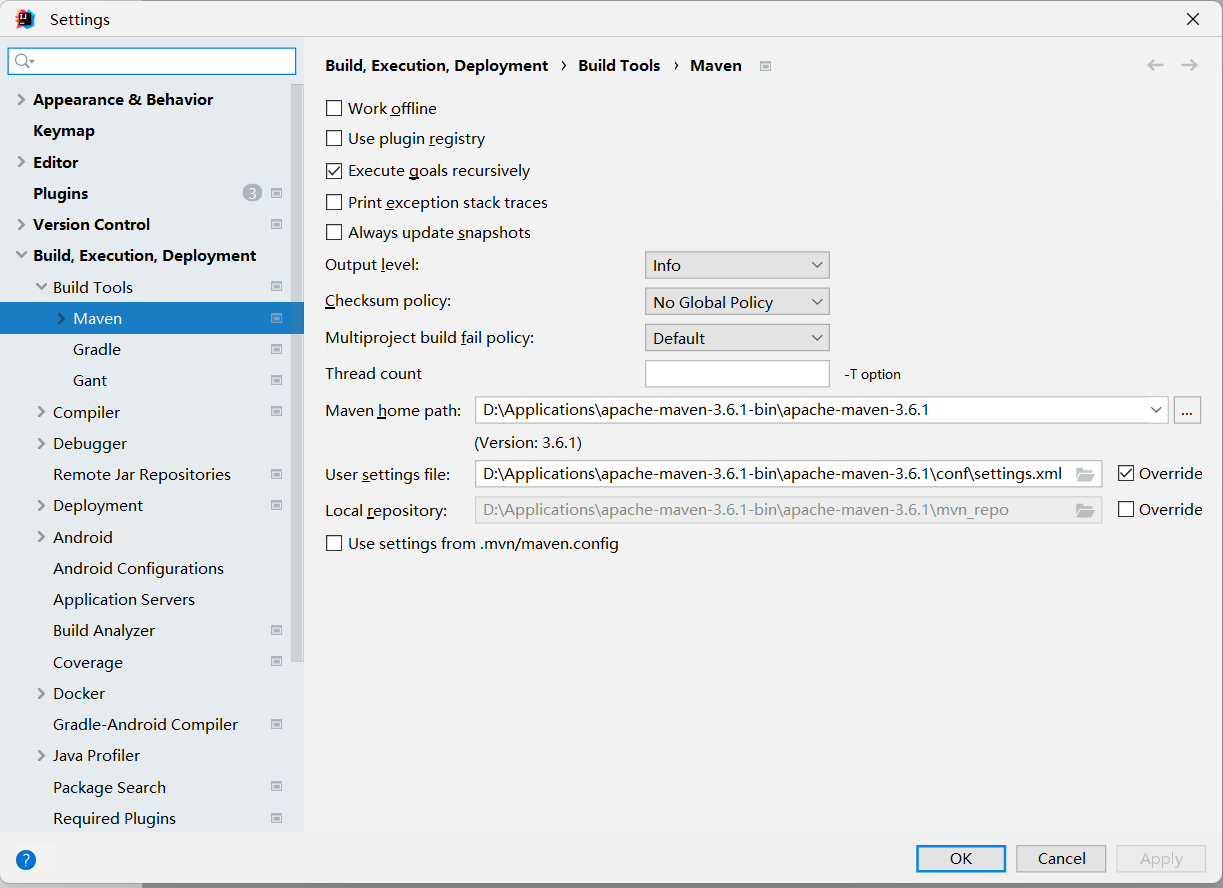The width and height of the screenshot is (1223, 888).
Task: Enable the Work offline checkbox
Action: click(x=334, y=108)
